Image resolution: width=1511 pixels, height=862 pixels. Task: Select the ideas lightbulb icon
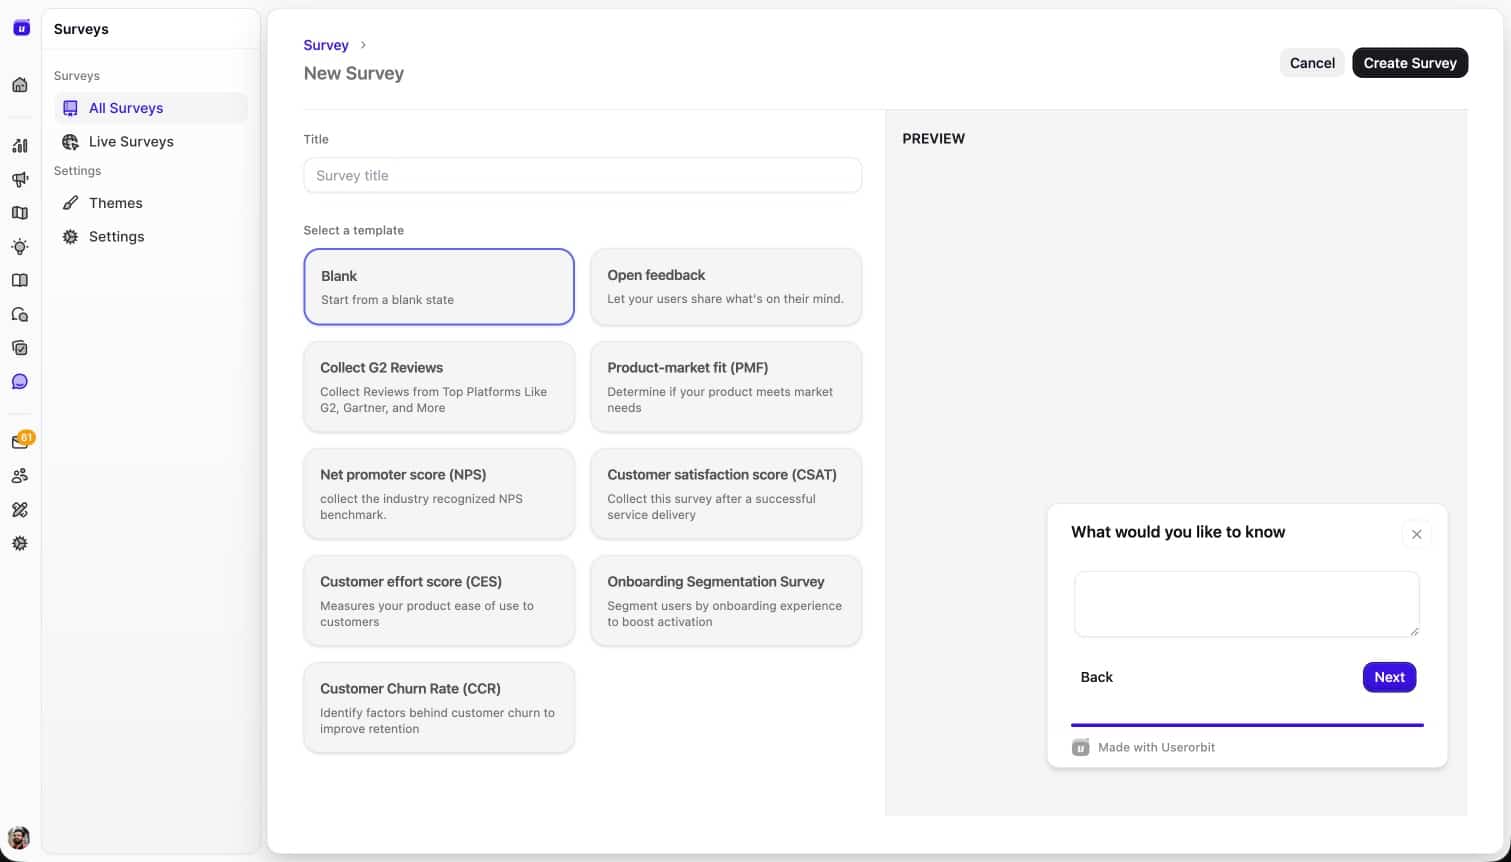pos(20,247)
